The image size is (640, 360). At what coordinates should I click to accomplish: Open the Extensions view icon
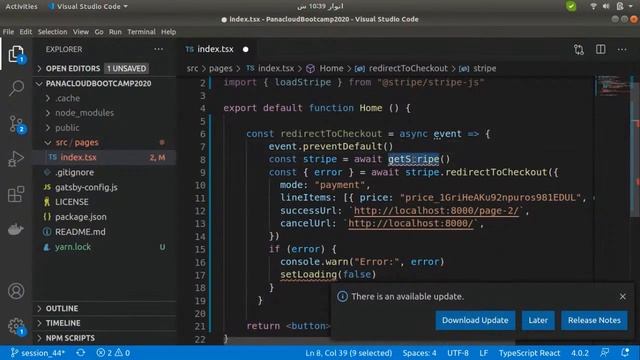[x=16, y=194]
